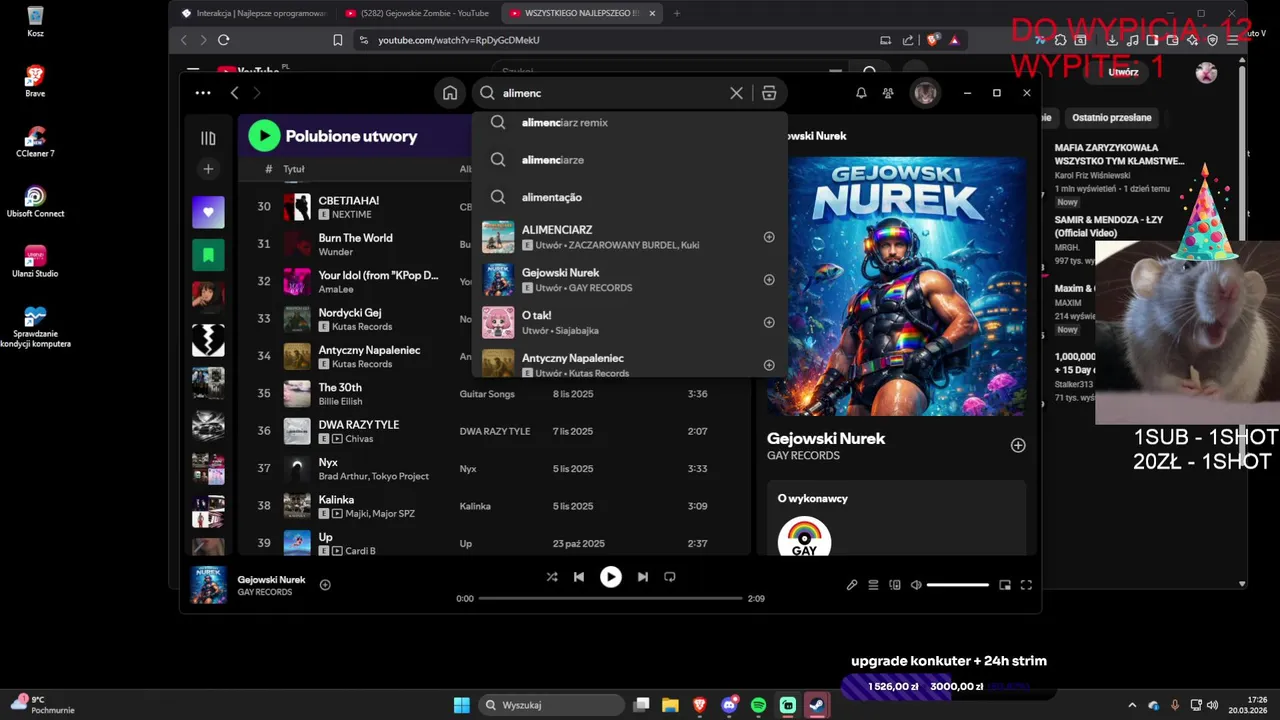Click the Spotify Home icon
This screenshot has height=720, width=1280.
click(x=450, y=93)
